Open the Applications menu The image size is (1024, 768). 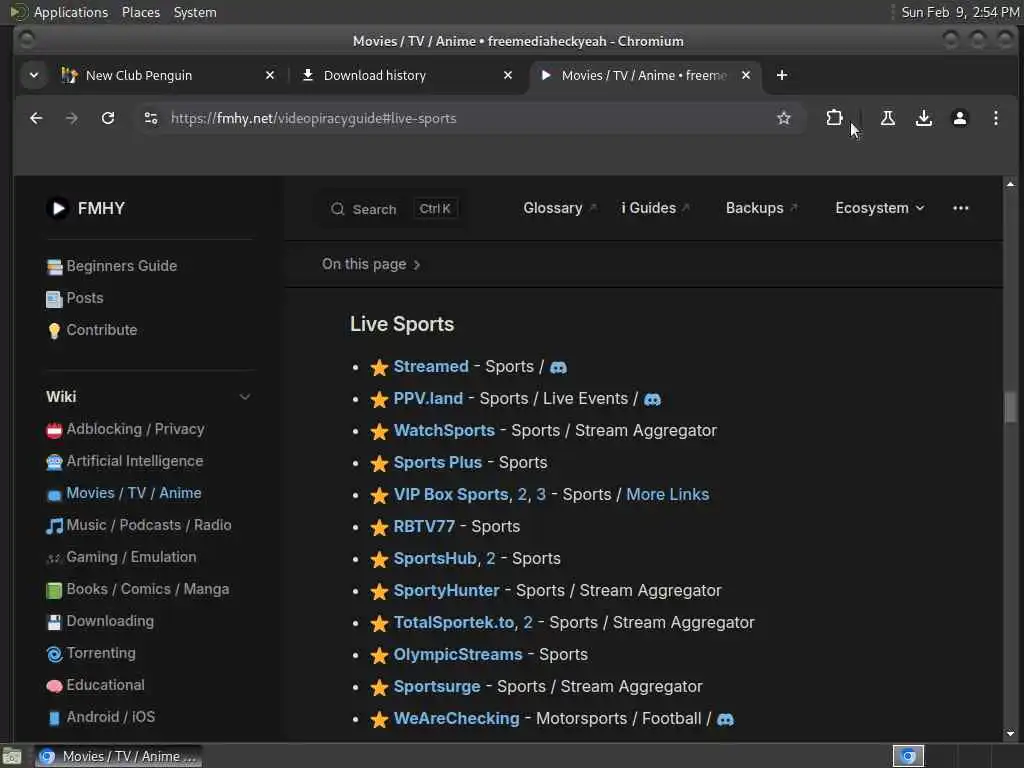pos(71,12)
